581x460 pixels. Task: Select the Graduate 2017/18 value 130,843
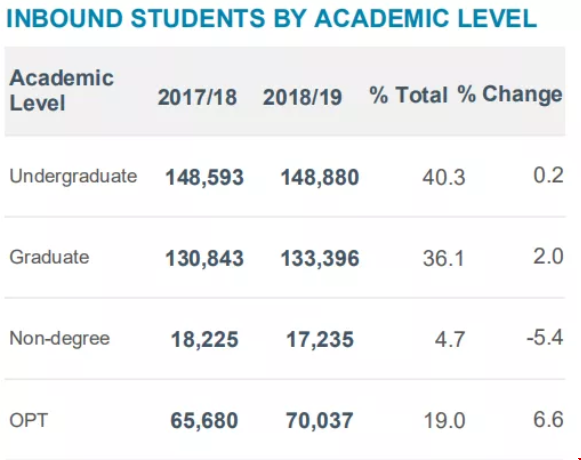(x=205, y=258)
